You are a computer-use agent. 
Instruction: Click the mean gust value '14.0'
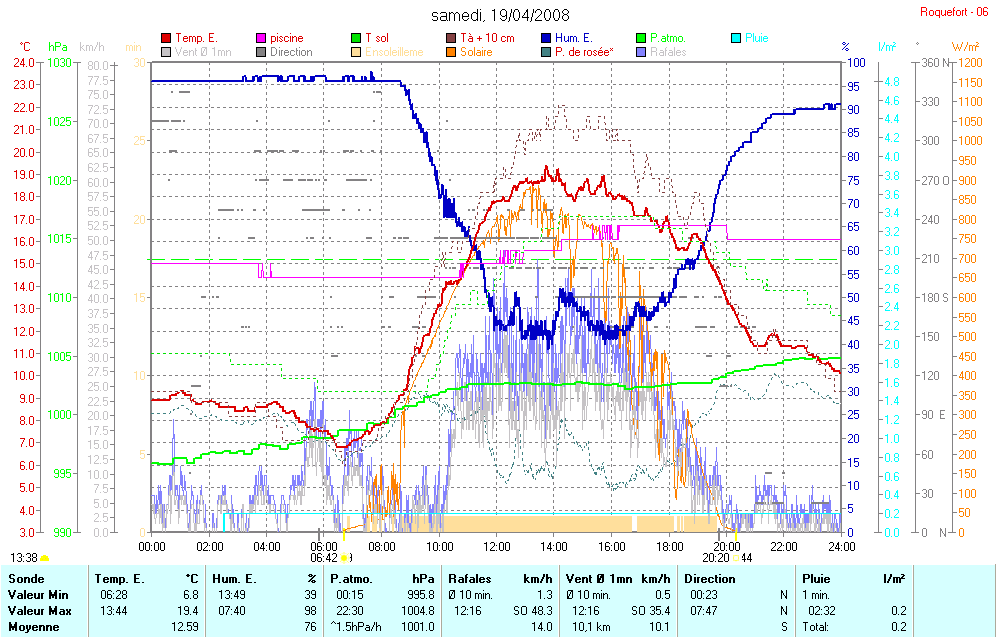tap(542, 627)
